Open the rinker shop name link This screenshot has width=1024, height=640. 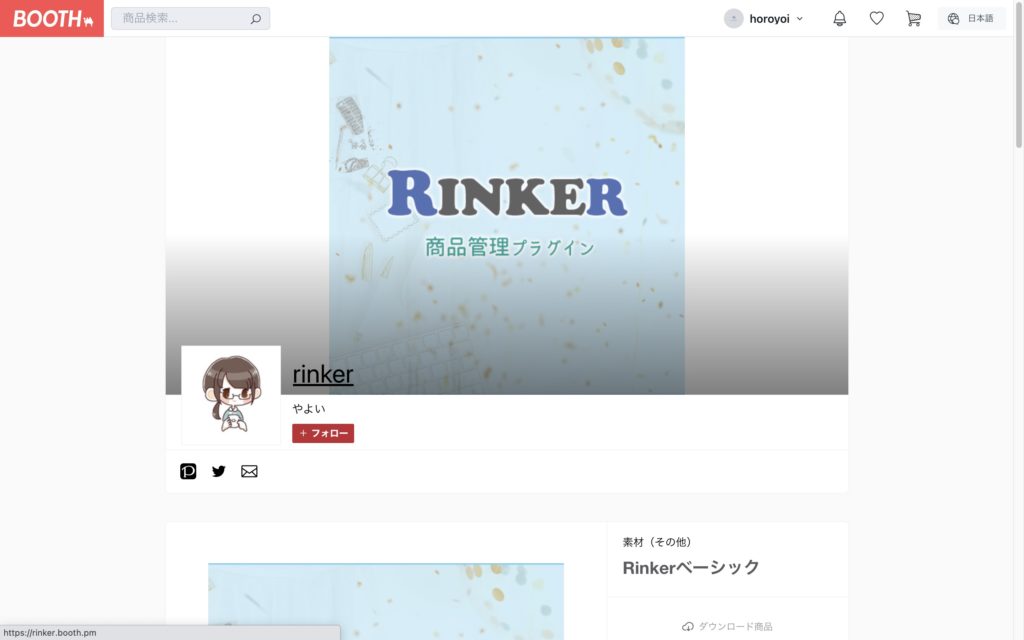323,374
